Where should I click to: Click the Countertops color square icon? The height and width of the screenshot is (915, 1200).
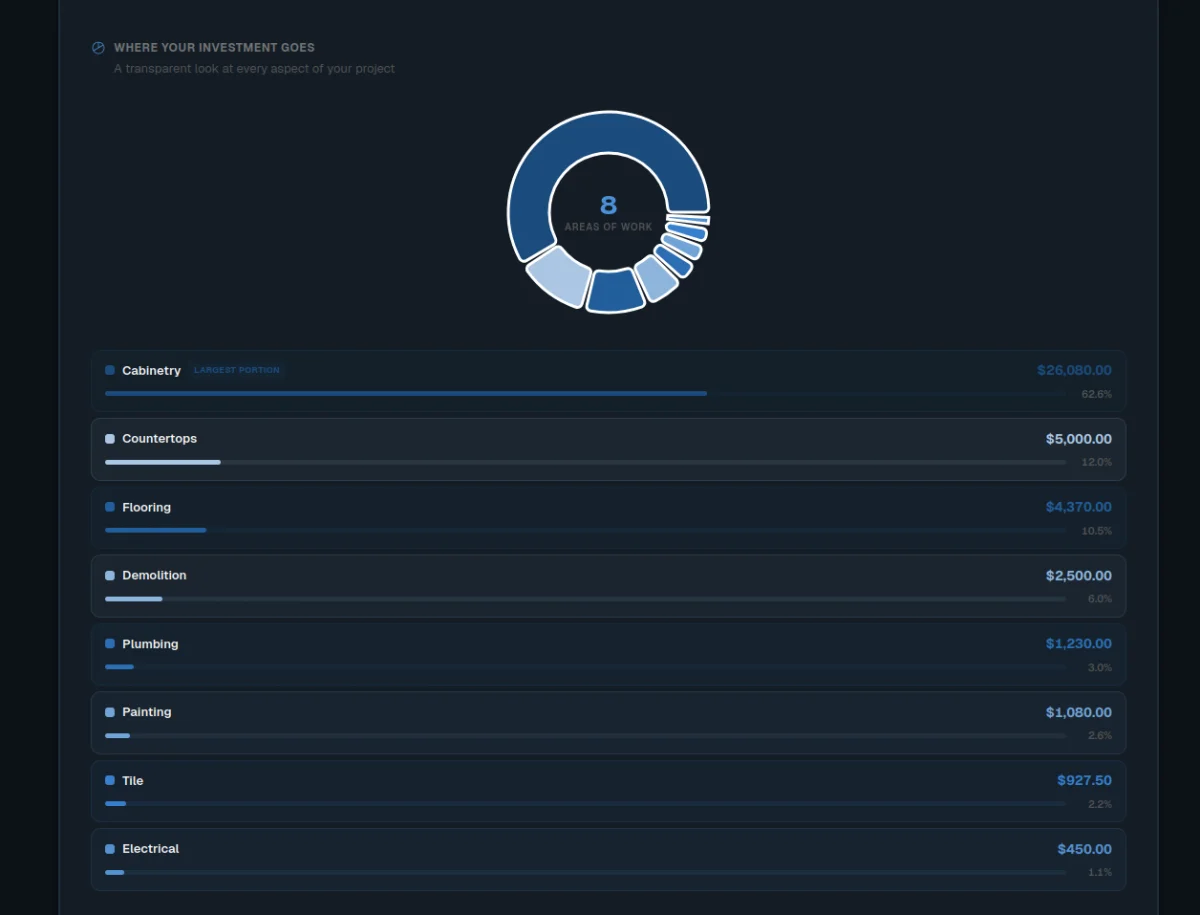pos(110,439)
